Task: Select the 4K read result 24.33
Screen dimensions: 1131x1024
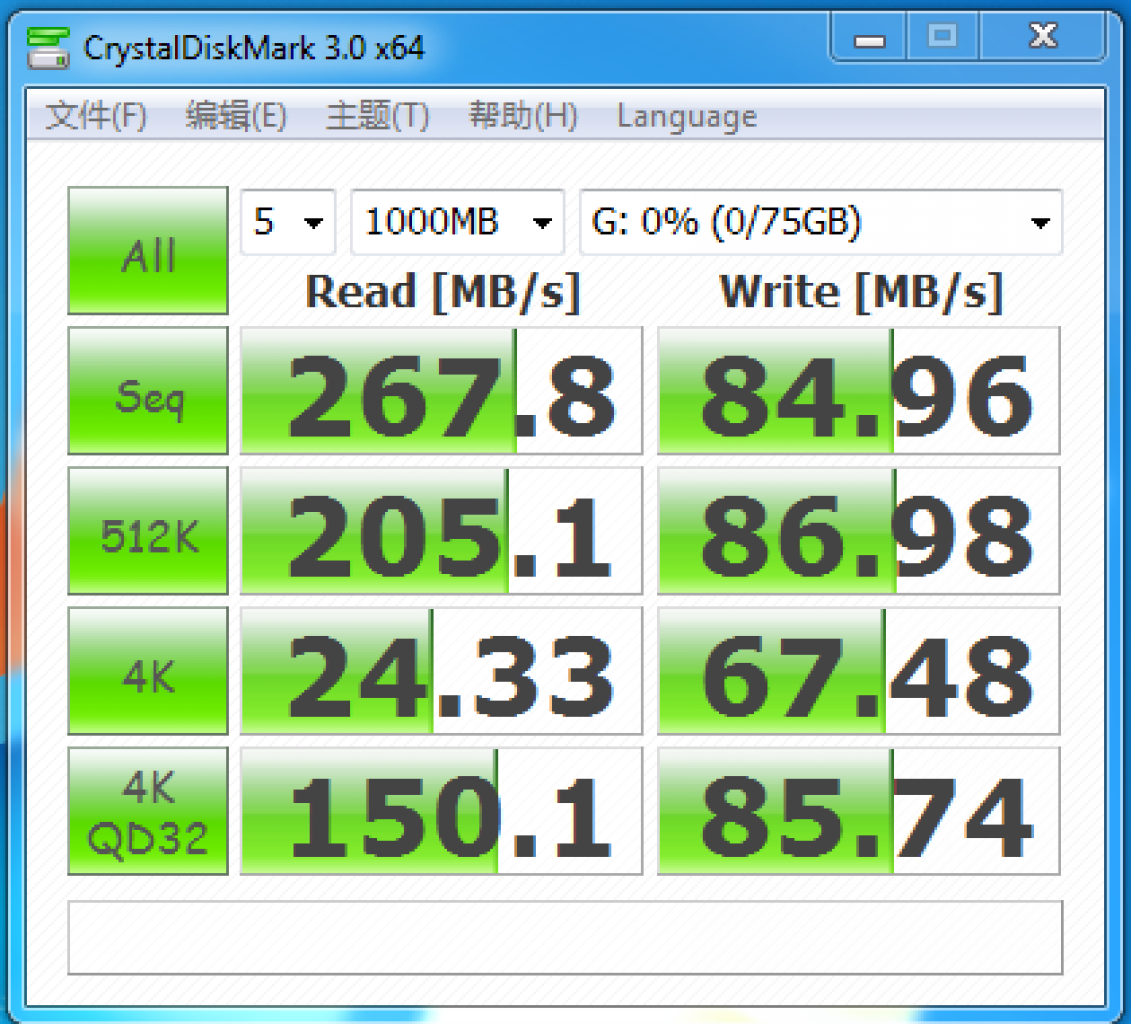Action: (441, 671)
